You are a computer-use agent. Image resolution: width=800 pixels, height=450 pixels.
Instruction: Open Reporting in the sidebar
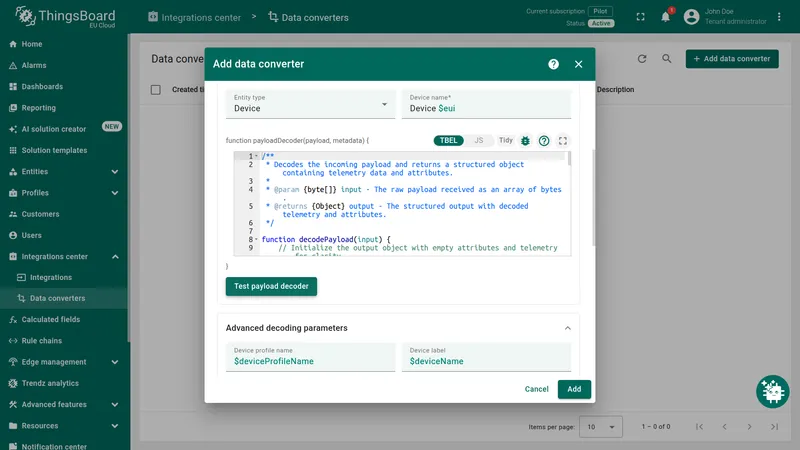tap(63, 108)
